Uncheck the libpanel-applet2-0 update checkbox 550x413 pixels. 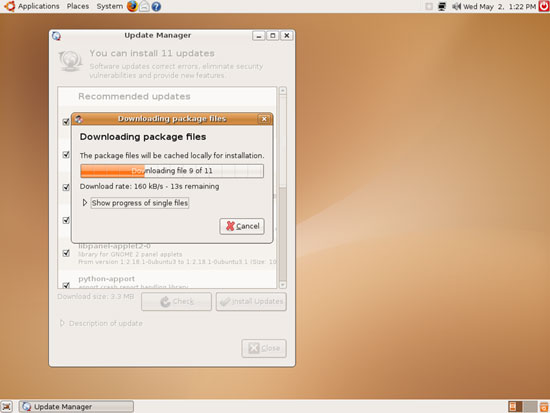point(66,253)
